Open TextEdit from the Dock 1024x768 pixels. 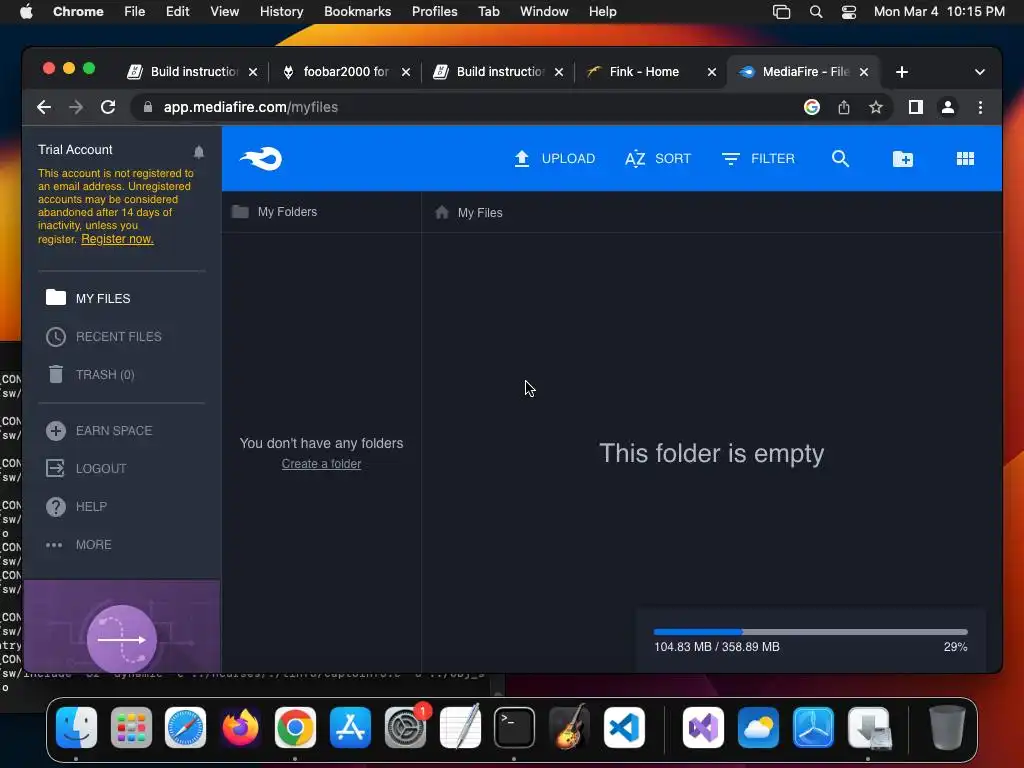tap(460, 728)
